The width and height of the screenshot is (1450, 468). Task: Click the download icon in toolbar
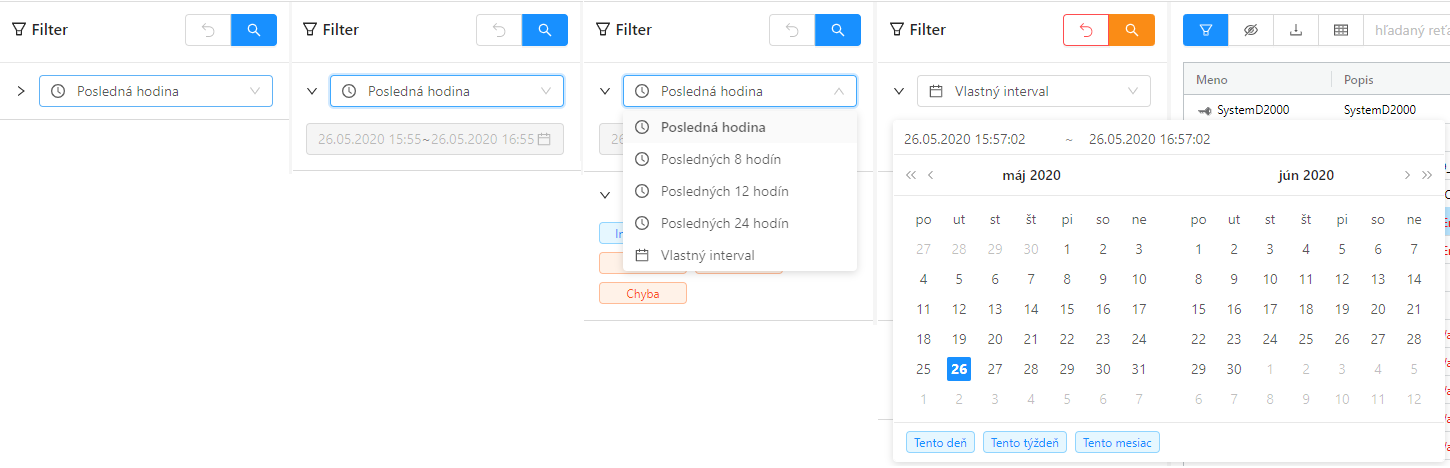[1296, 30]
